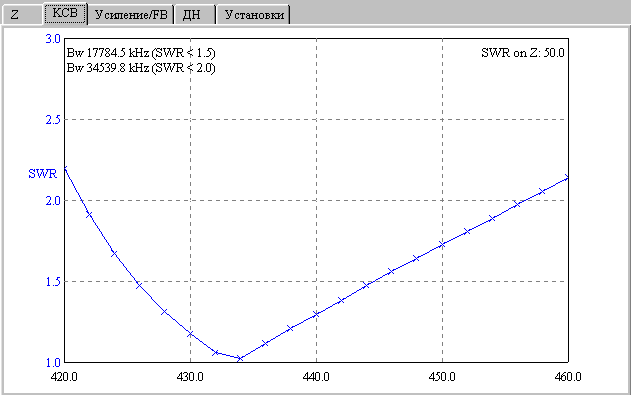The image size is (631, 395).
Task: Click the Bw 34539.8 kHz bandwidth text
Action: coord(141,68)
